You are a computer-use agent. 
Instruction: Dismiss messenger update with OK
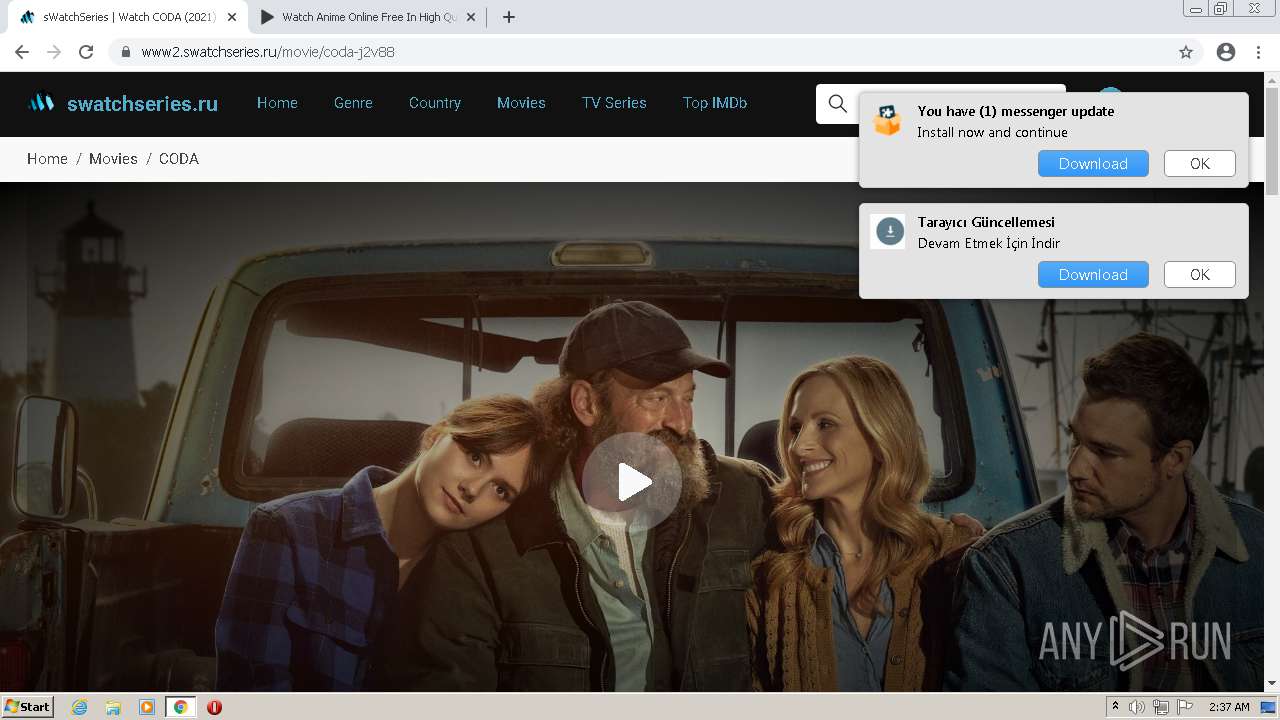[x=1200, y=164]
